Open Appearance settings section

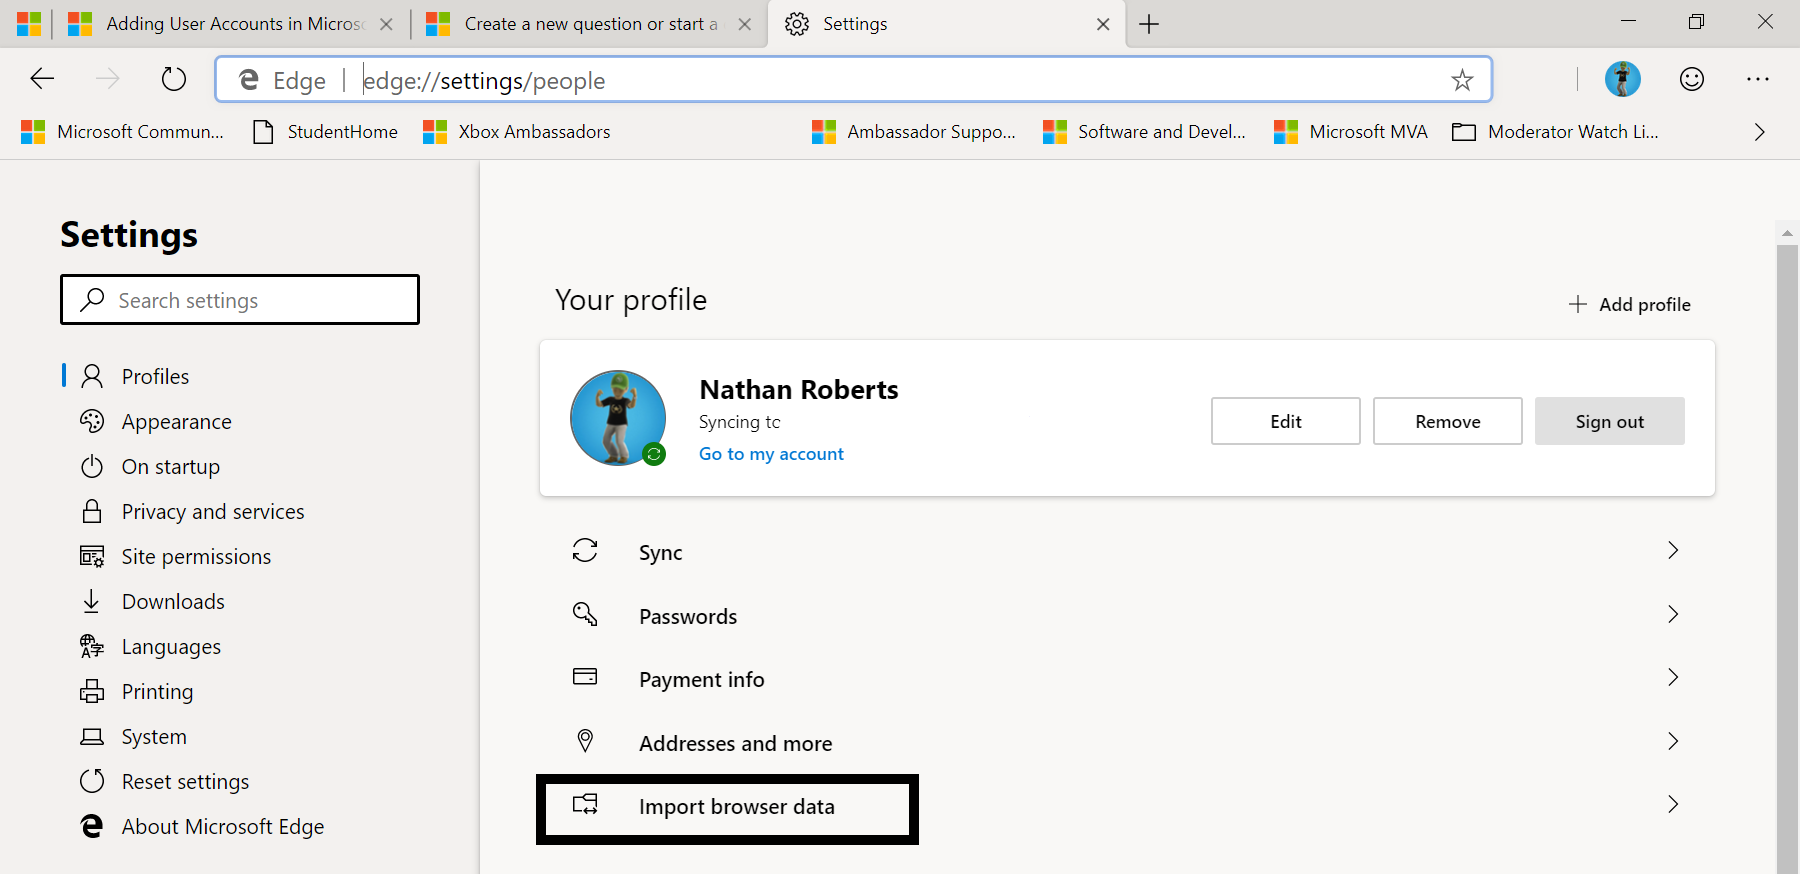[x=176, y=422]
